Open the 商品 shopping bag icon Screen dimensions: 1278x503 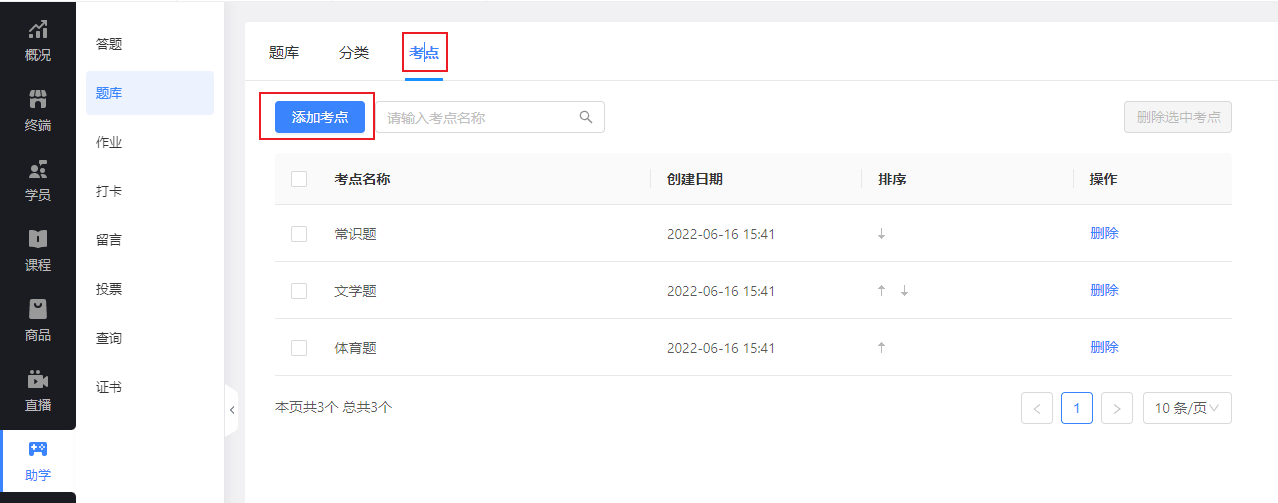(x=38, y=309)
